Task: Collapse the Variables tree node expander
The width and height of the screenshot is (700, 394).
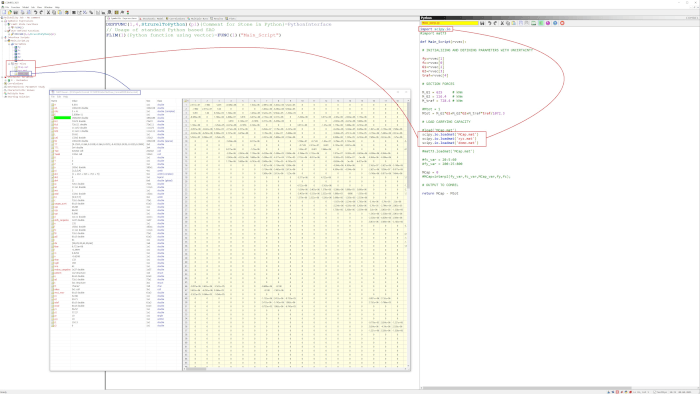Action: tap(9, 44)
